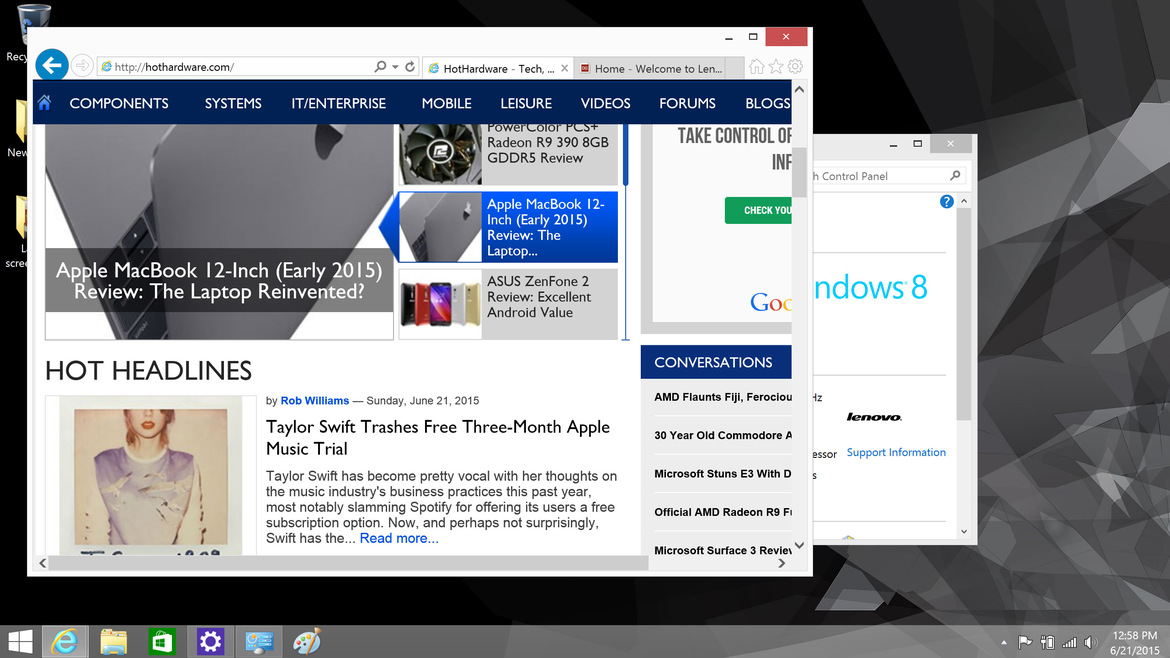Open ASUS ZenFone 2 Review link
The image size is (1170, 658).
click(539, 297)
